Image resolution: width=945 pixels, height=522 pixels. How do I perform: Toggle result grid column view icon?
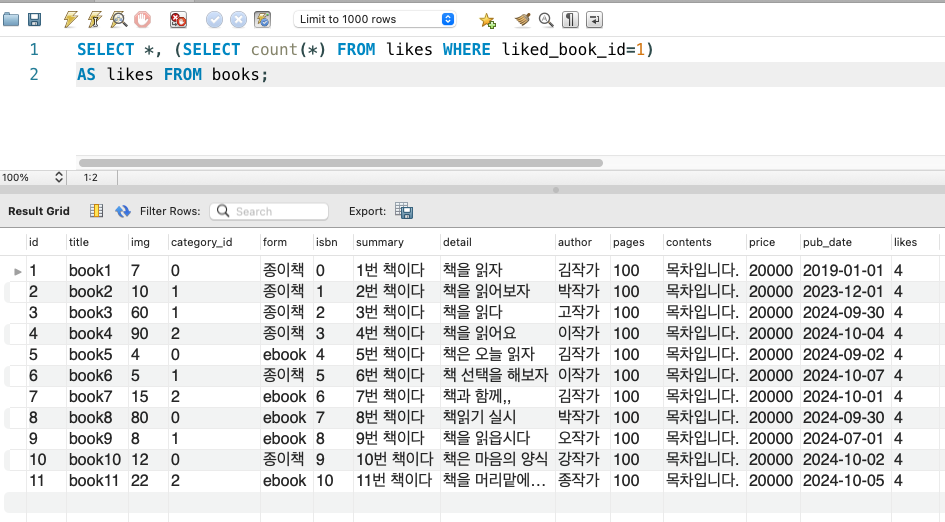[x=96, y=210]
